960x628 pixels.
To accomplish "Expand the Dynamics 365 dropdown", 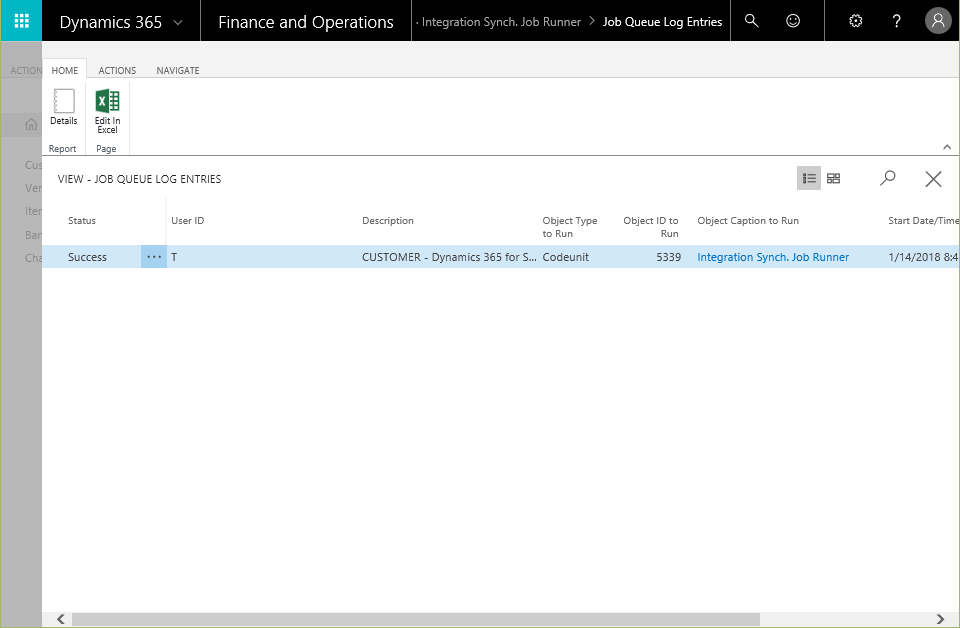I will pyautogui.click(x=178, y=23).
